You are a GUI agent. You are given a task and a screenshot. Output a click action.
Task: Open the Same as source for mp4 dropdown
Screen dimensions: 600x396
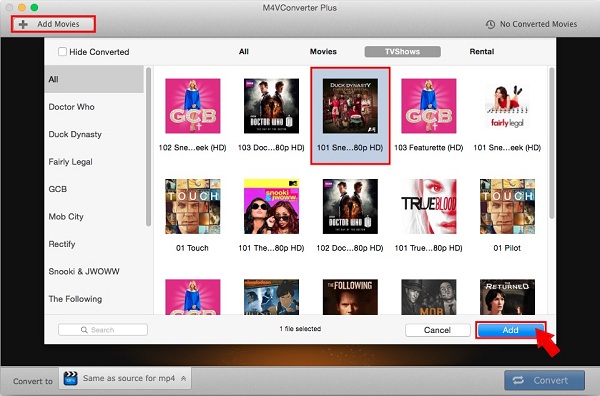tap(125, 378)
